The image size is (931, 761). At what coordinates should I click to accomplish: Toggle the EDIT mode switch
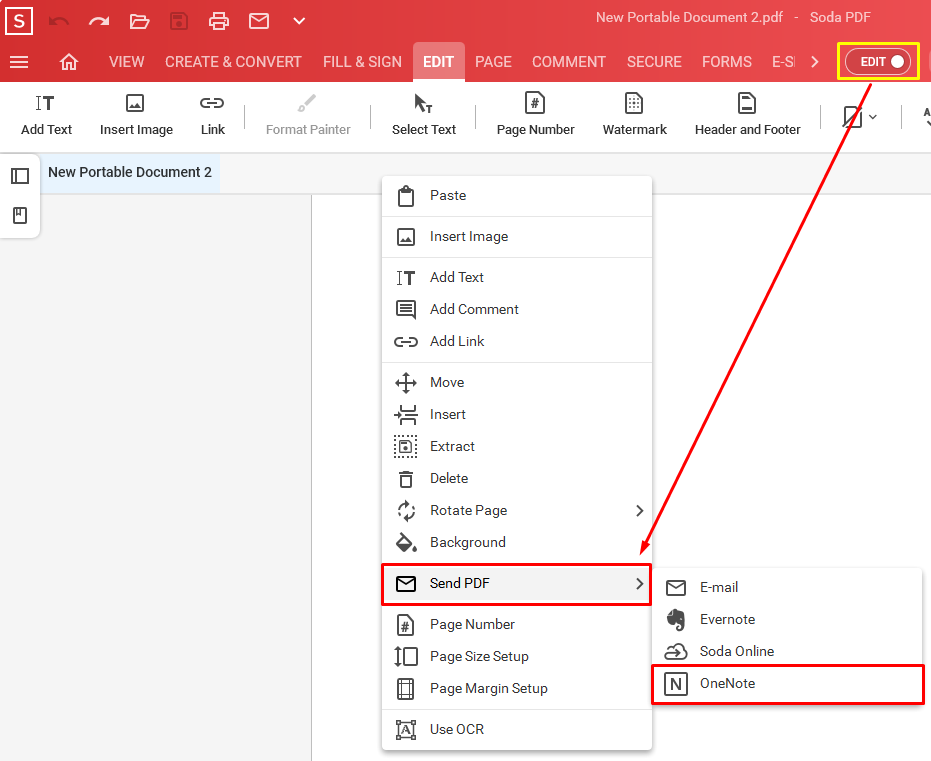pos(878,62)
